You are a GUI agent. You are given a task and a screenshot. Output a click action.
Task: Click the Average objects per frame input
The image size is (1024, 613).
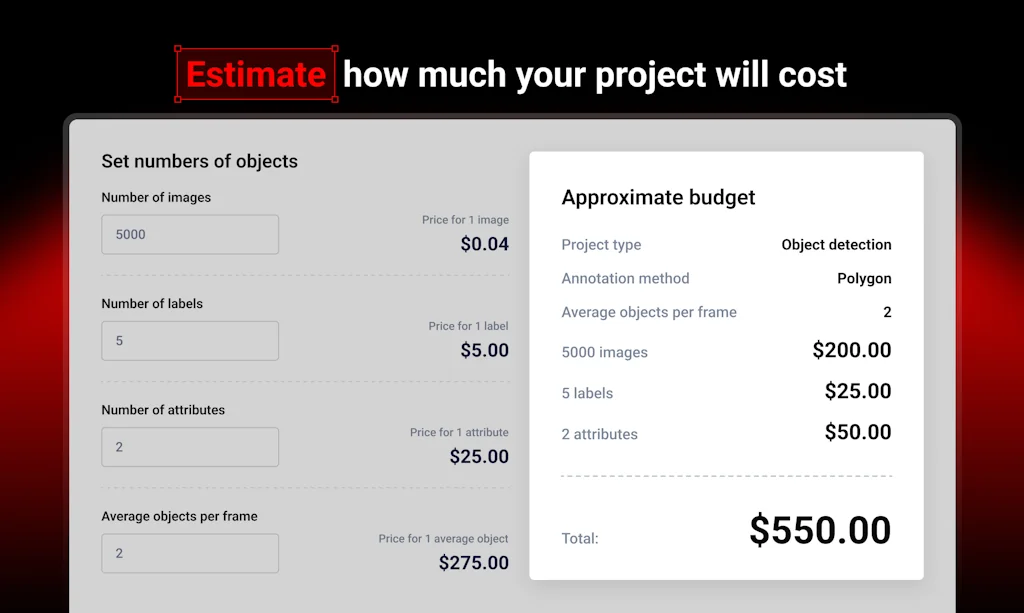point(189,553)
